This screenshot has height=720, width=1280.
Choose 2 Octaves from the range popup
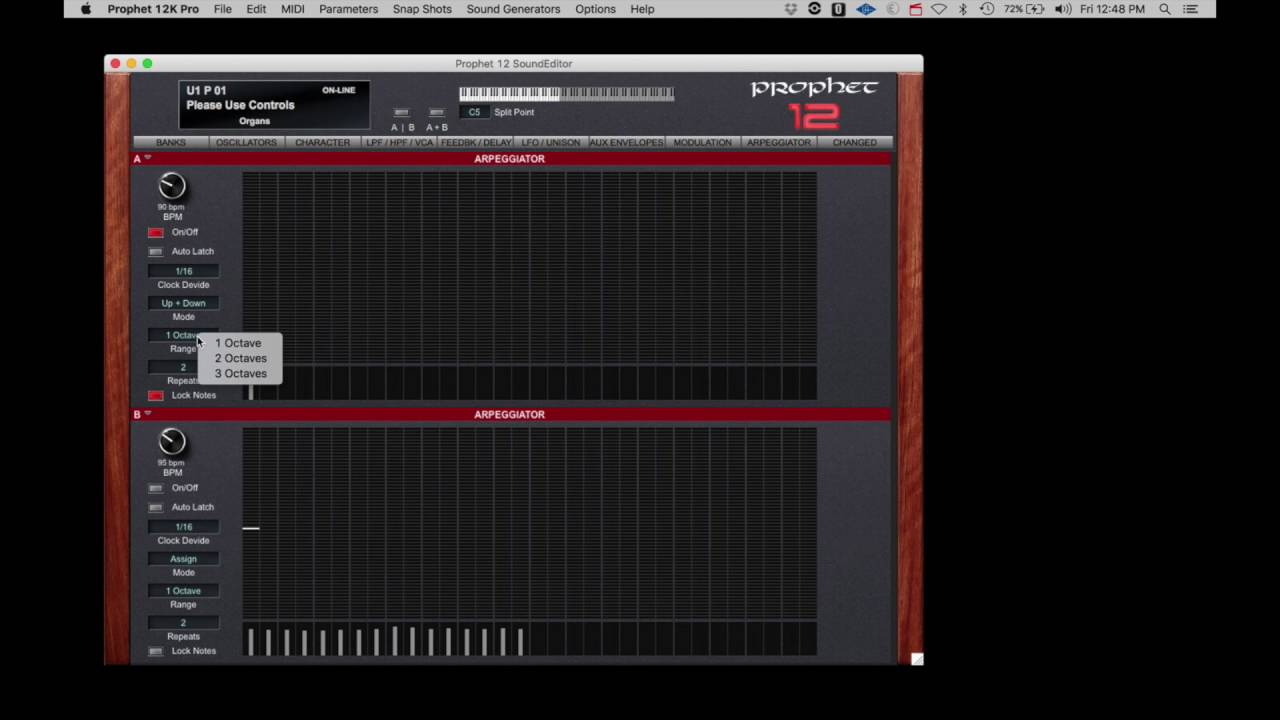pos(240,358)
